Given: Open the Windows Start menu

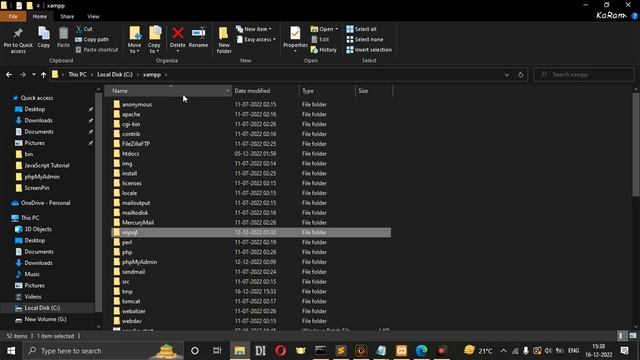Looking at the screenshot, I should click(11, 351).
